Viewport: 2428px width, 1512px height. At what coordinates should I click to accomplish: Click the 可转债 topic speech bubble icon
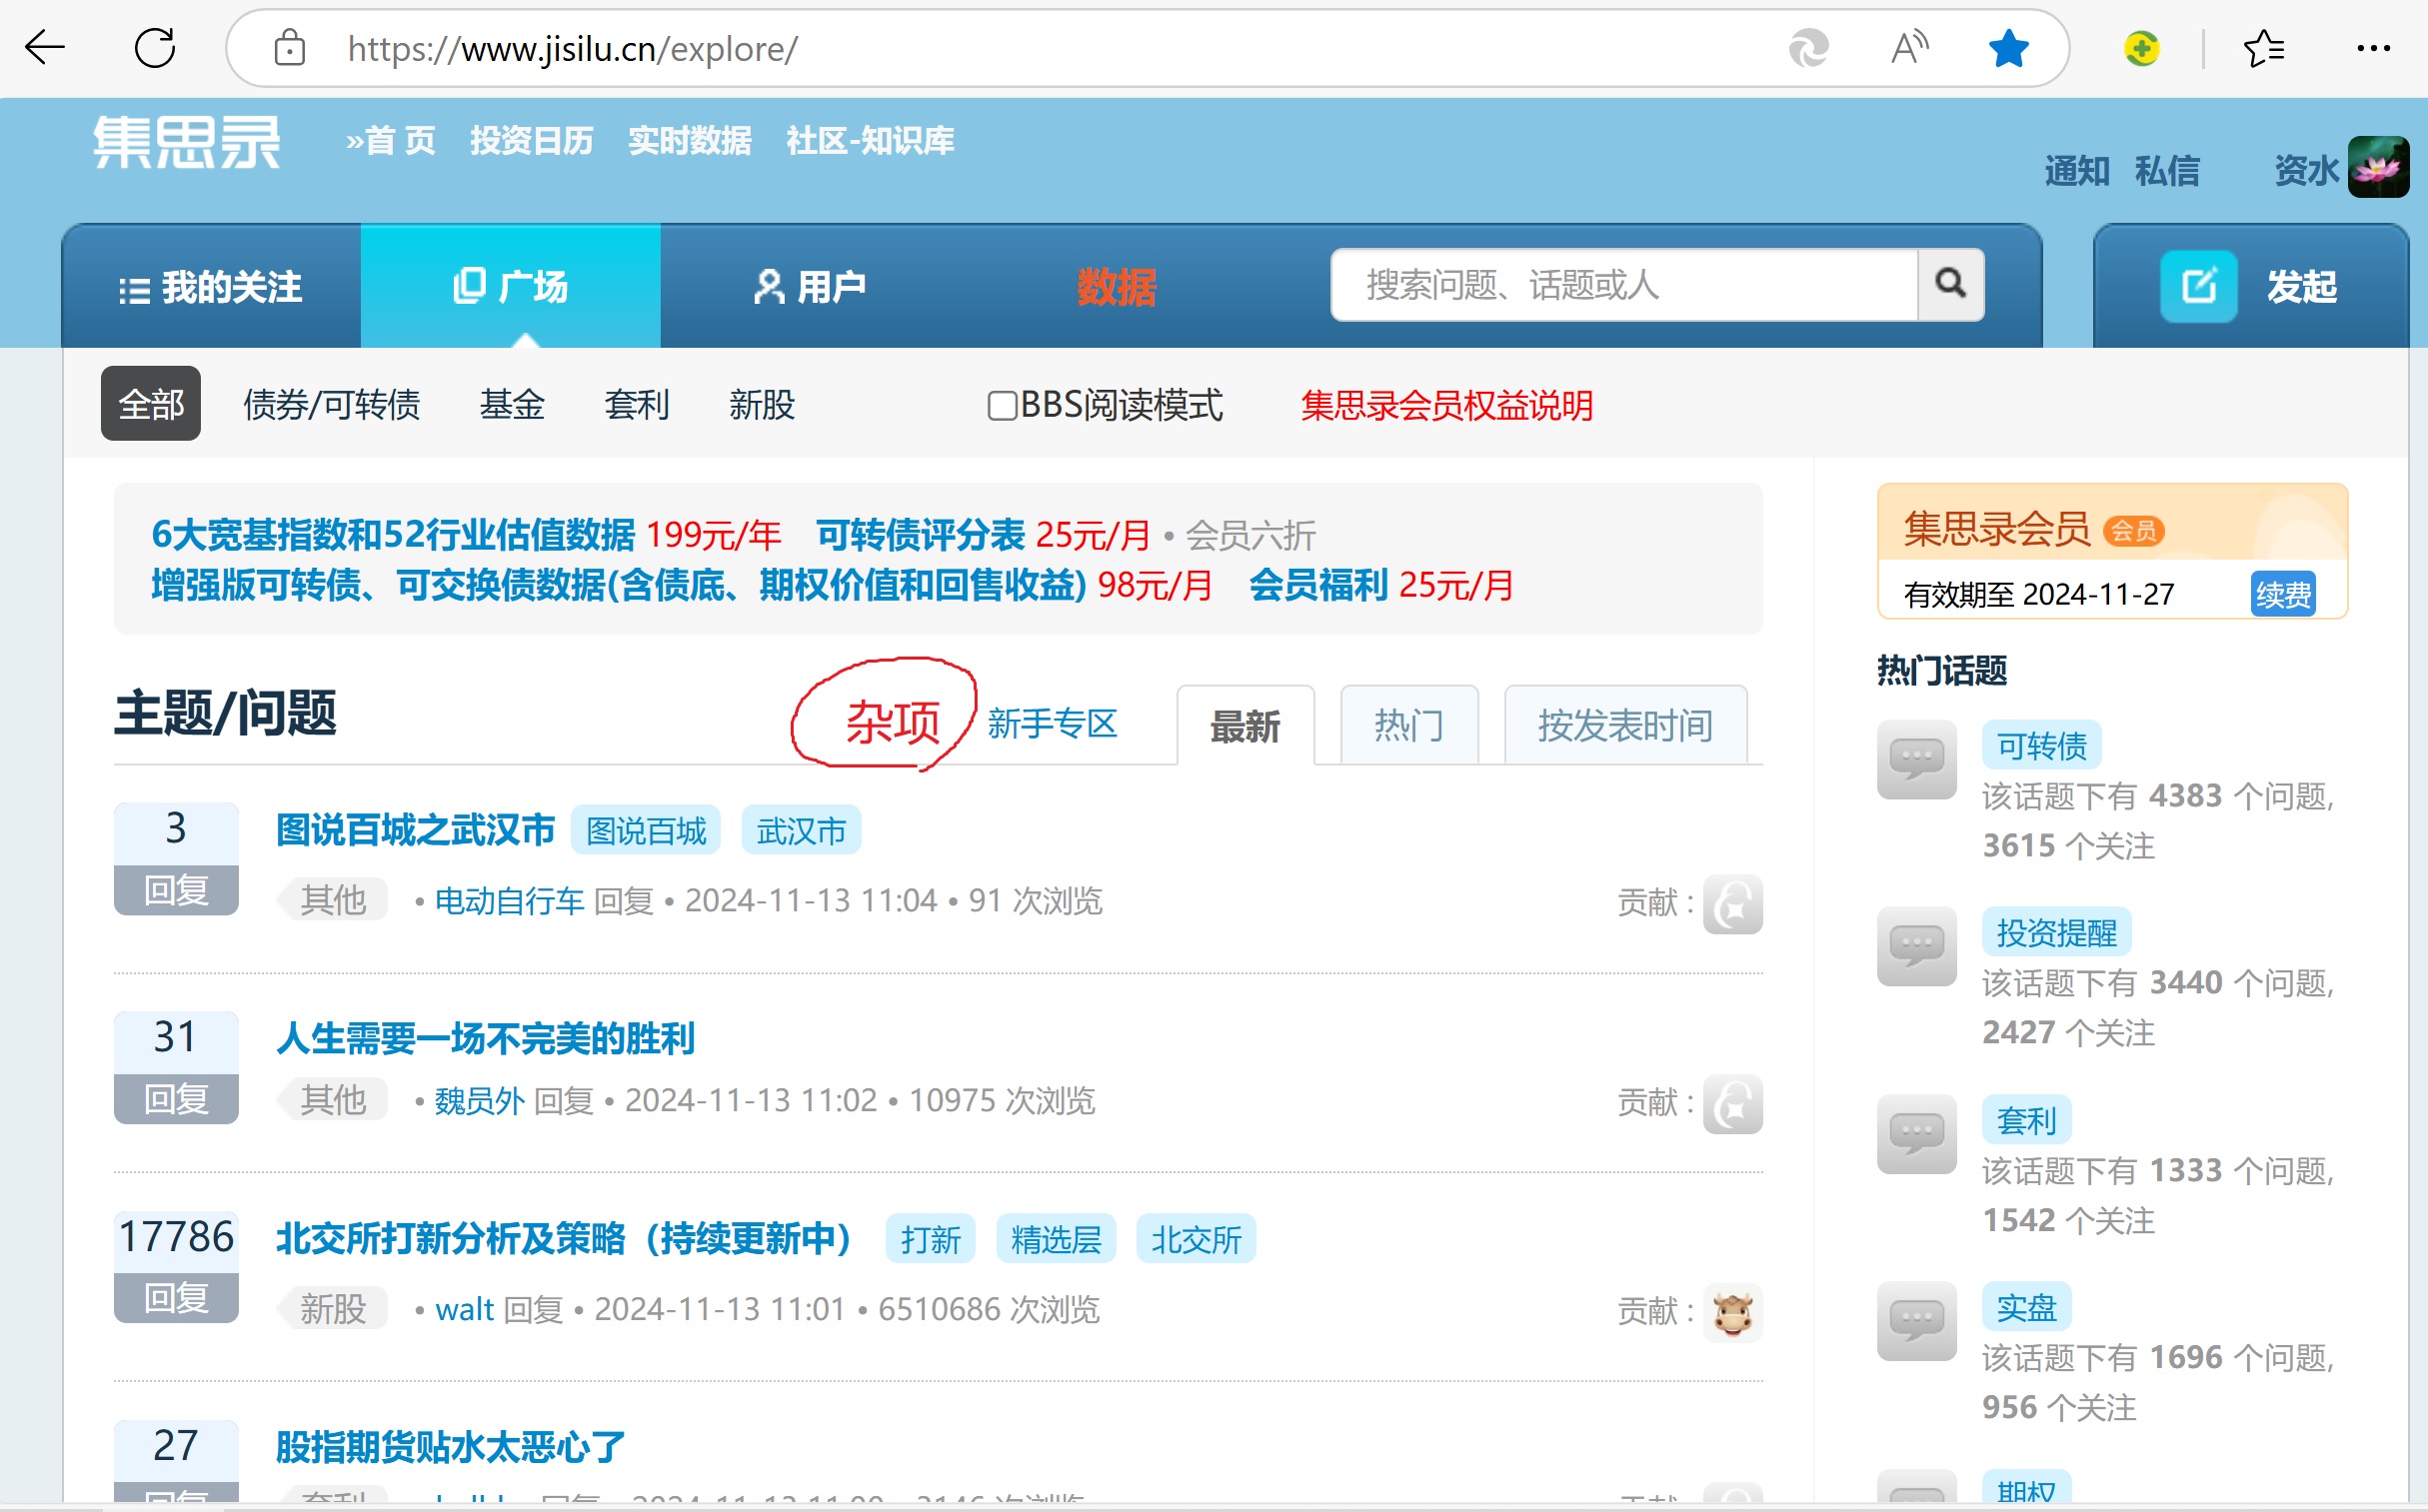coord(1916,760)
